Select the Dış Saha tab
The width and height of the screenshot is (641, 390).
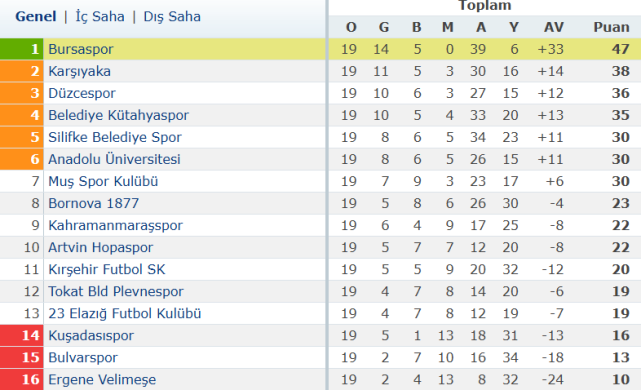pos(172,16)
